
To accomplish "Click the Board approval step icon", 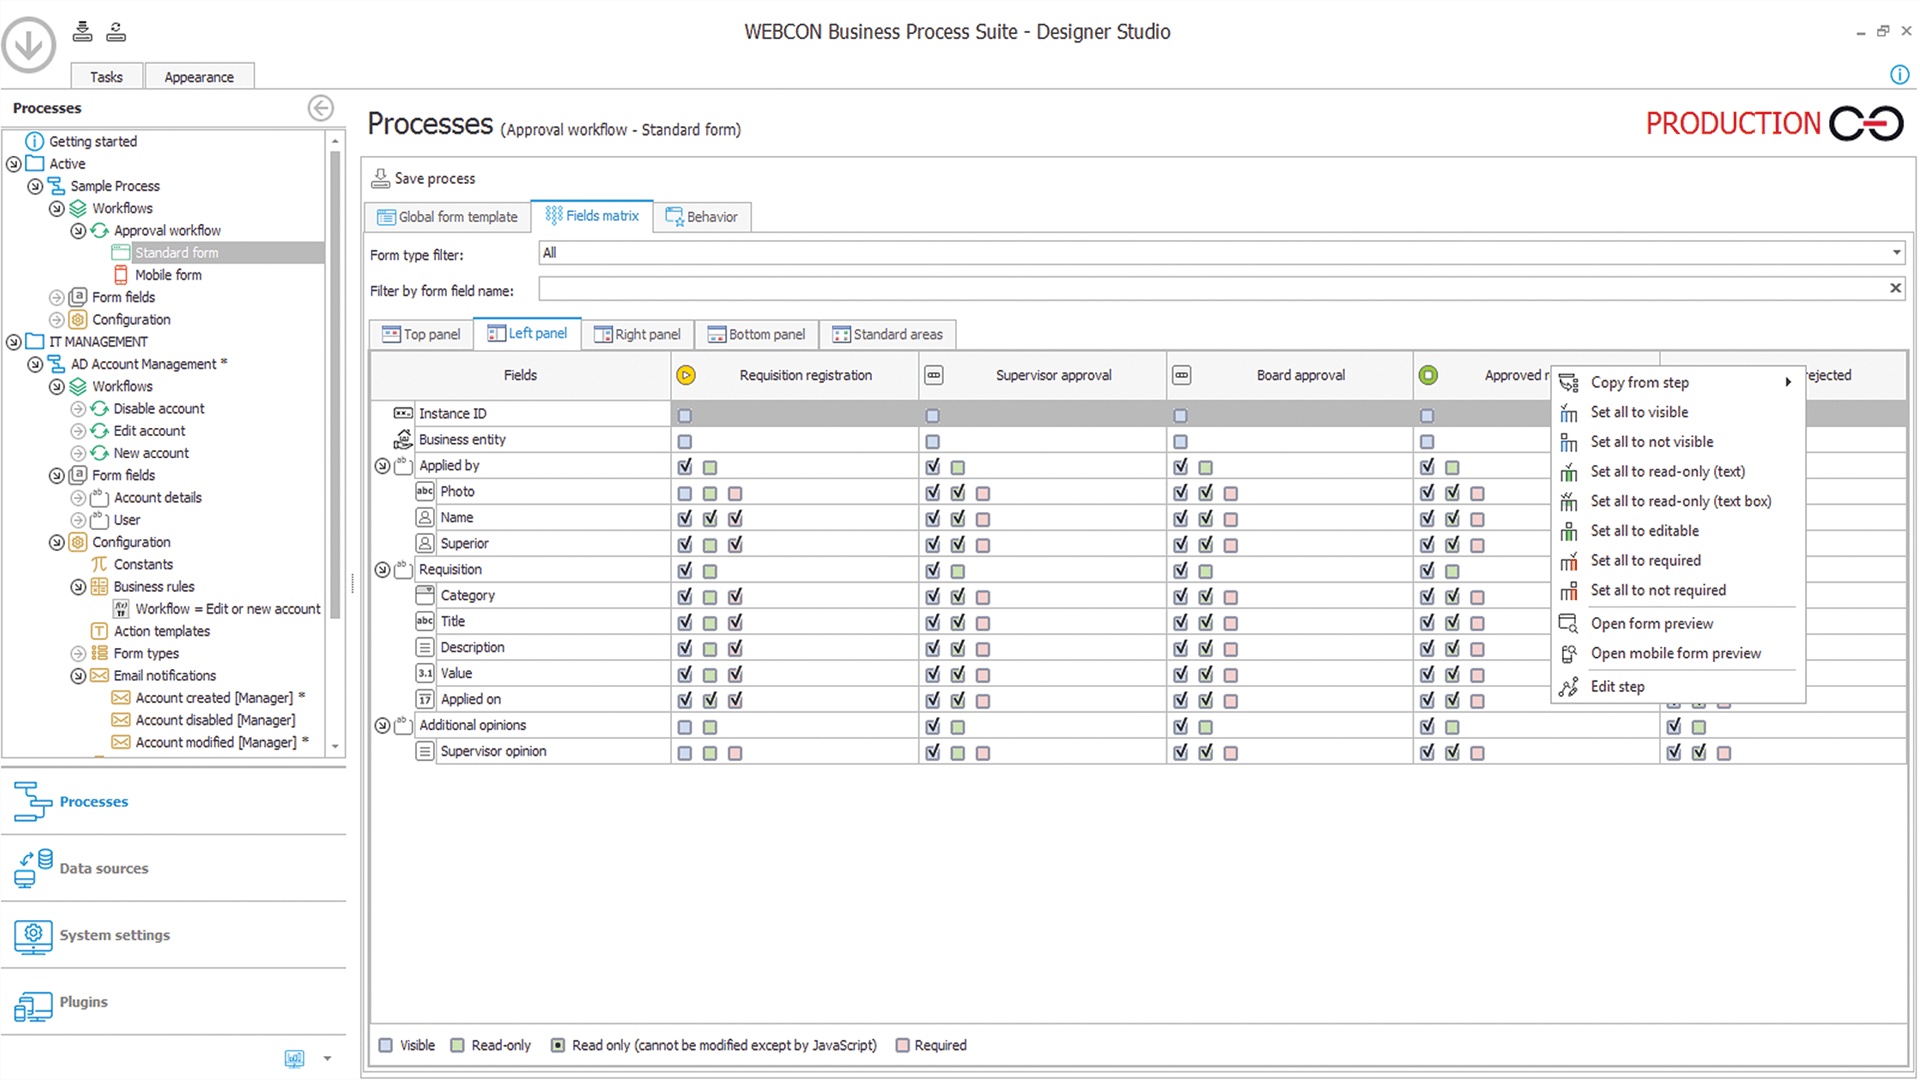I will pos(1182,375).
